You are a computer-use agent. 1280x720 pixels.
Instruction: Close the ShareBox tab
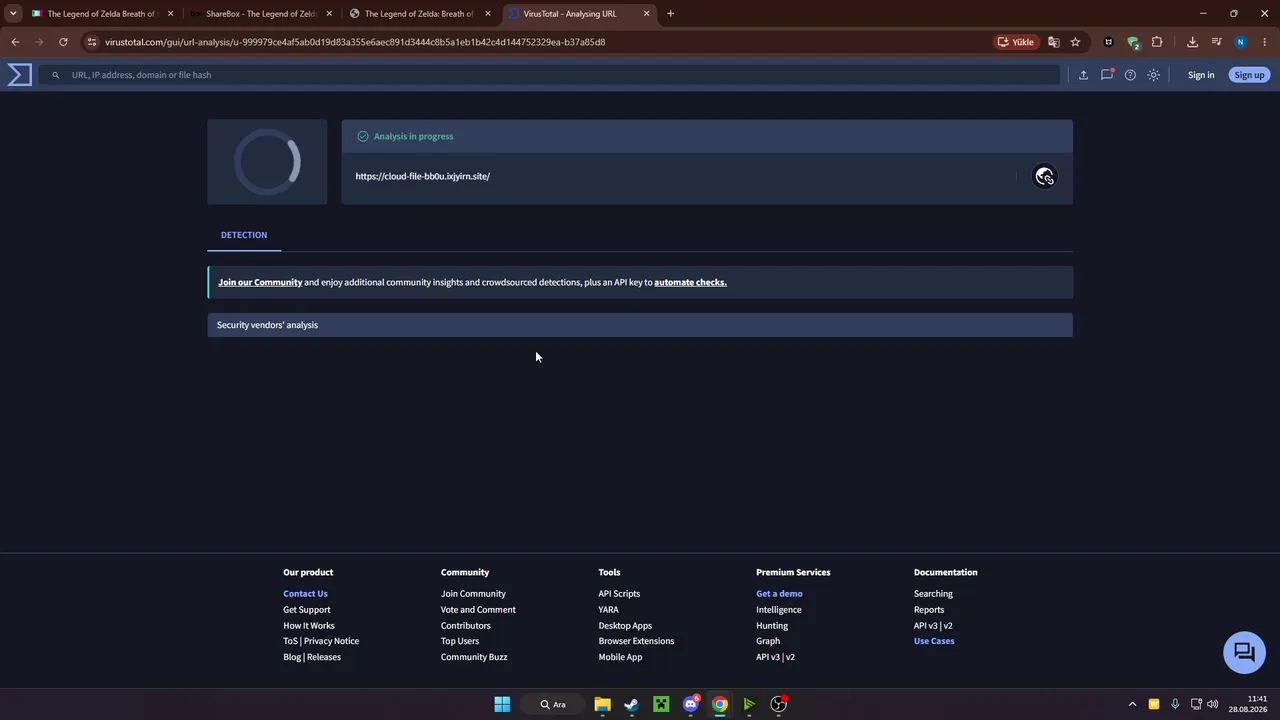click(x=329, y=14)
